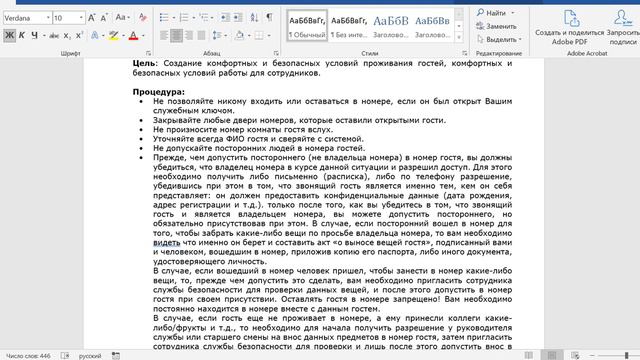
Task: Open underline style dropdown arrow
Action: [44, 36]
